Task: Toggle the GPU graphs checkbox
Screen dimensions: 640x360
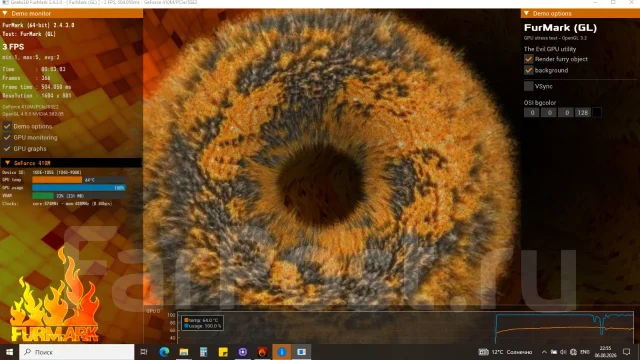Action: pyautogui.click(x=7, y=149)
